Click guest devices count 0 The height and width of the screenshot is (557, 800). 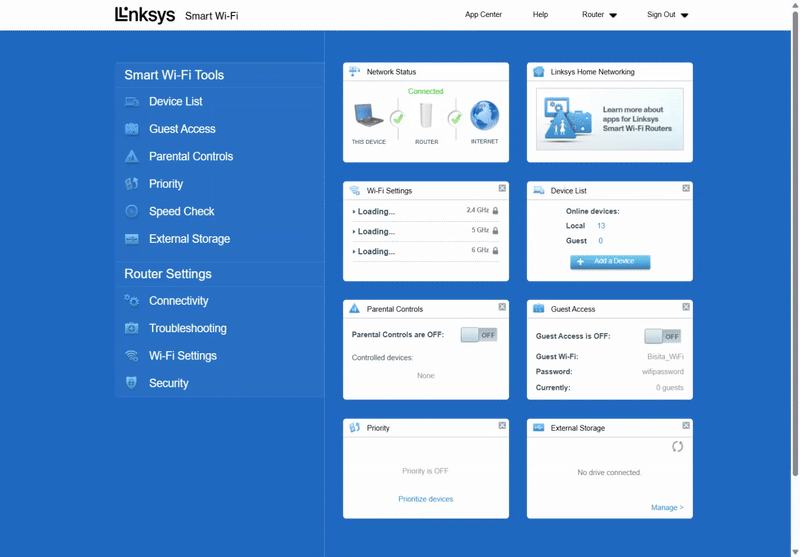[x=601, y=241]
